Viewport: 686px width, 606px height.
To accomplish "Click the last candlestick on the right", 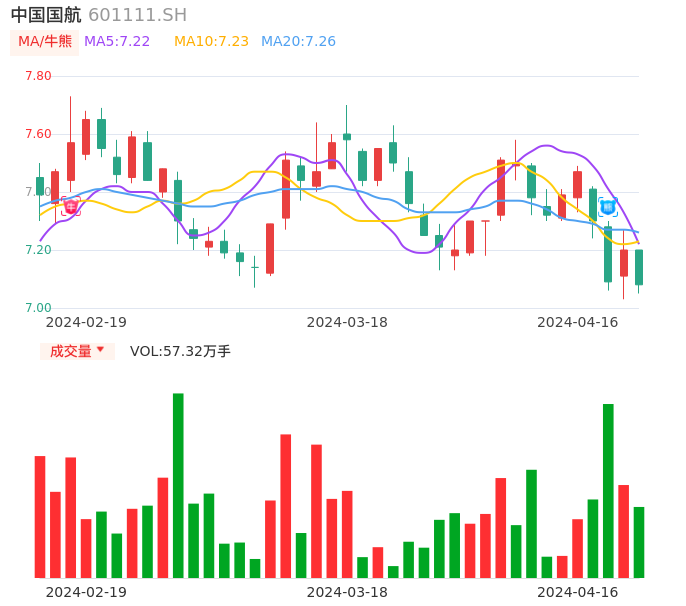I will [639, 267].
